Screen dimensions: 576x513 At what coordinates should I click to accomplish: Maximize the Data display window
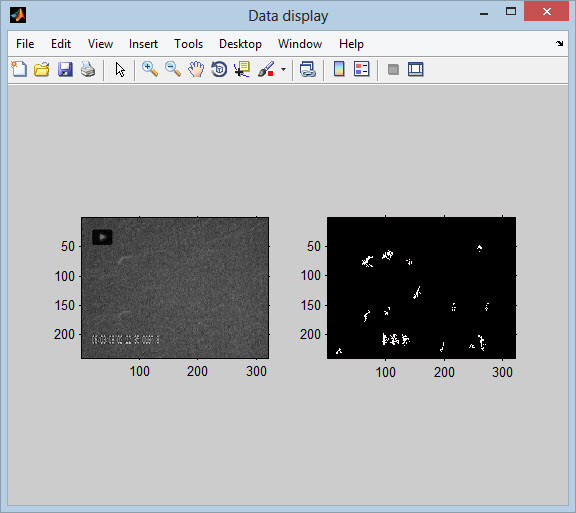[x=511, y=12]
